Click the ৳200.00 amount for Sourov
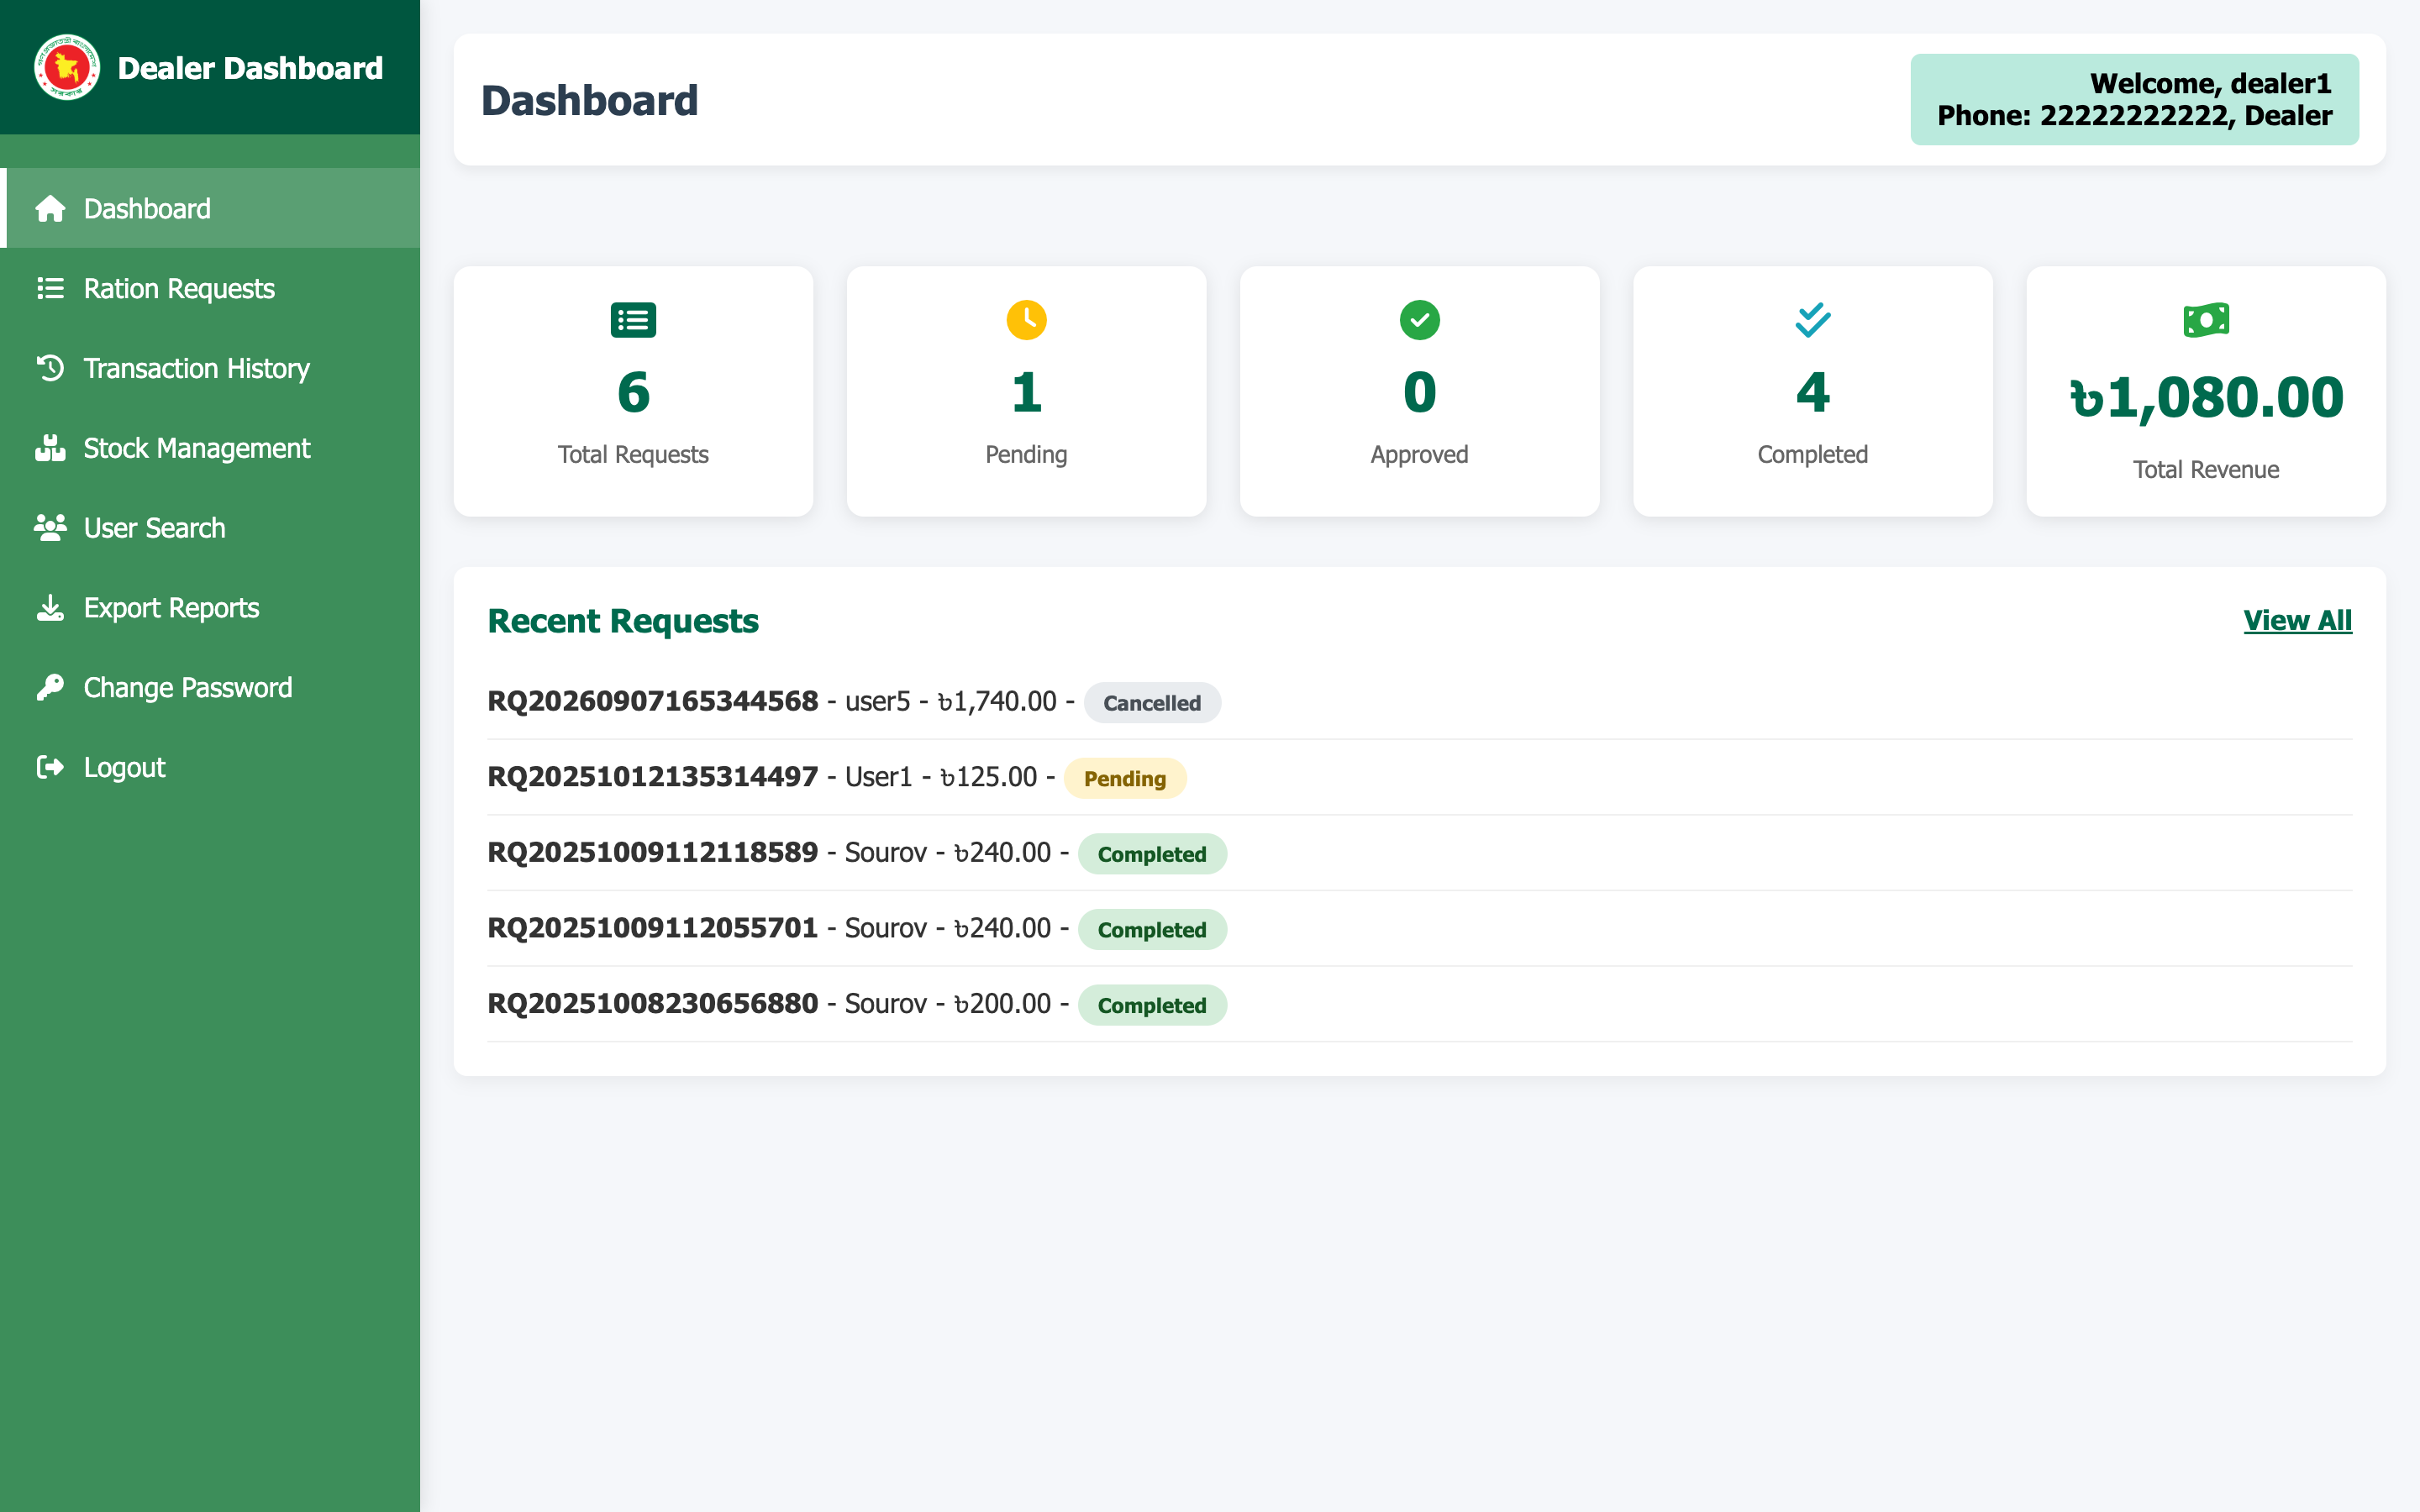Viewport: 2420px width, 1512px height. 1002,1004
